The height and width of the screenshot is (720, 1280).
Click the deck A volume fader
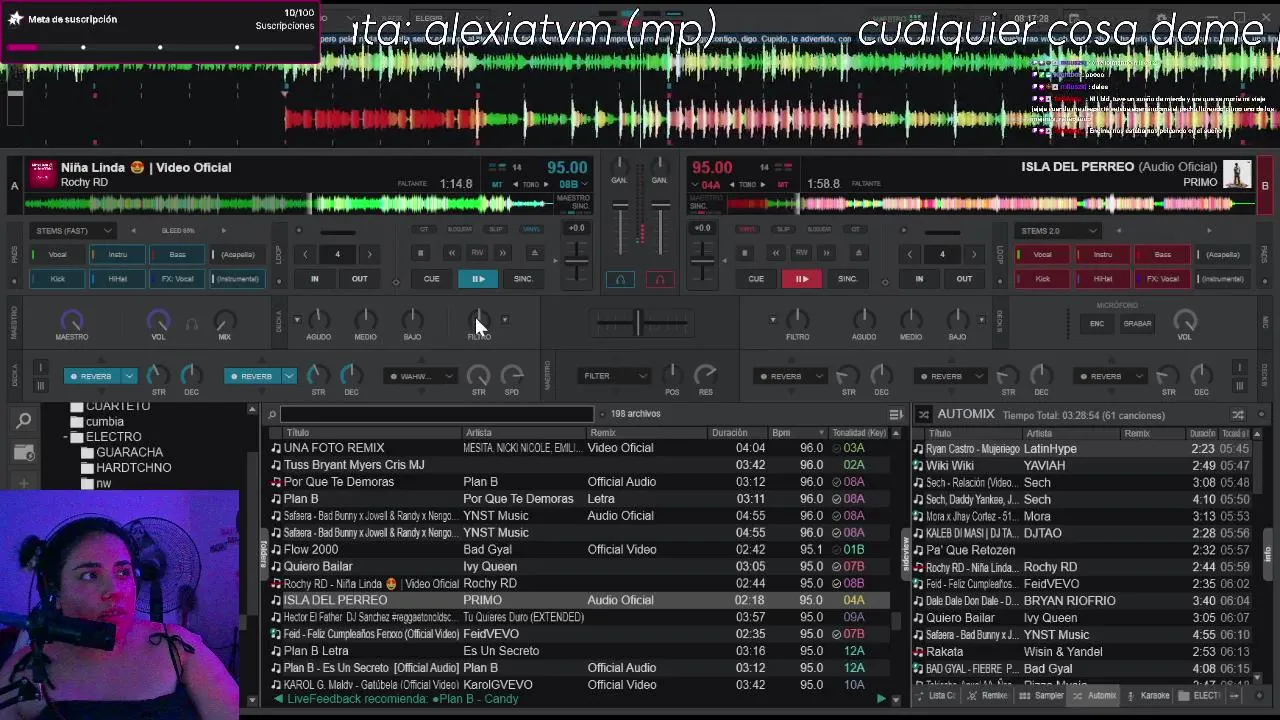pos(620,228)
